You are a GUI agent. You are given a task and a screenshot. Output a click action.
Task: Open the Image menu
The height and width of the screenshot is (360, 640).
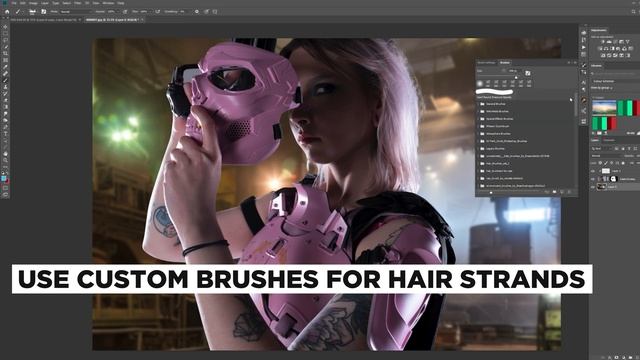pos(33,3)
